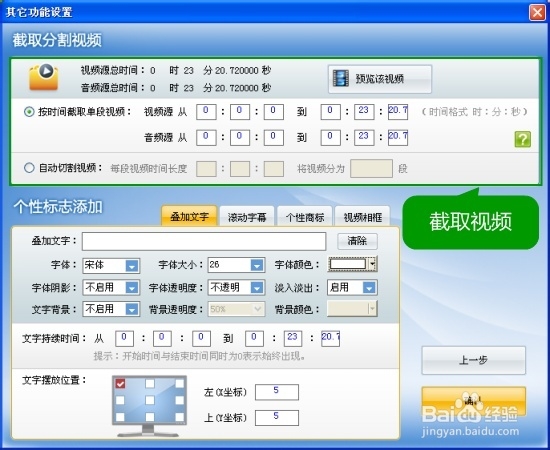Open the 字体 font dropdown

(132, 266)
